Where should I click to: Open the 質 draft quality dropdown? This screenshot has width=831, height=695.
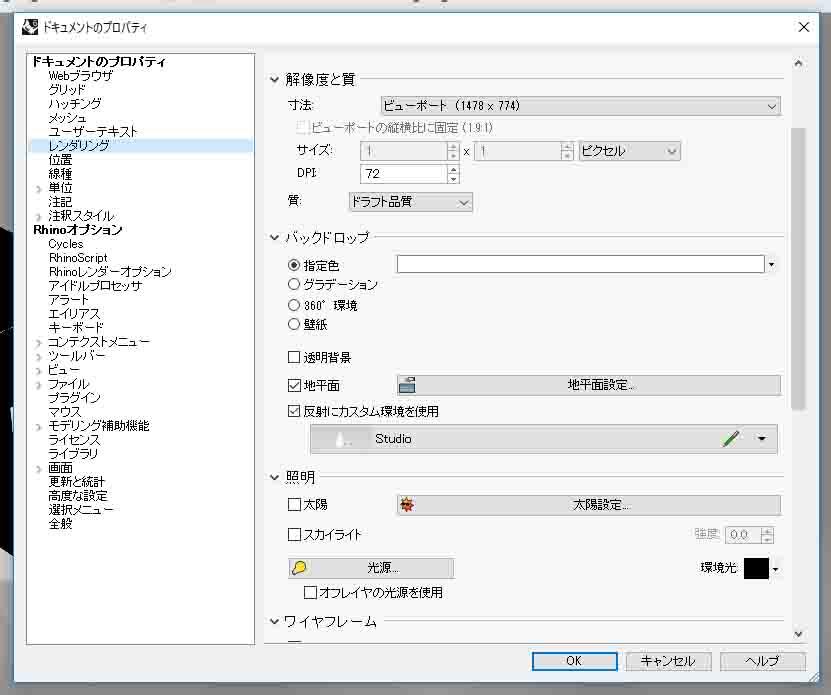(410, 202)
